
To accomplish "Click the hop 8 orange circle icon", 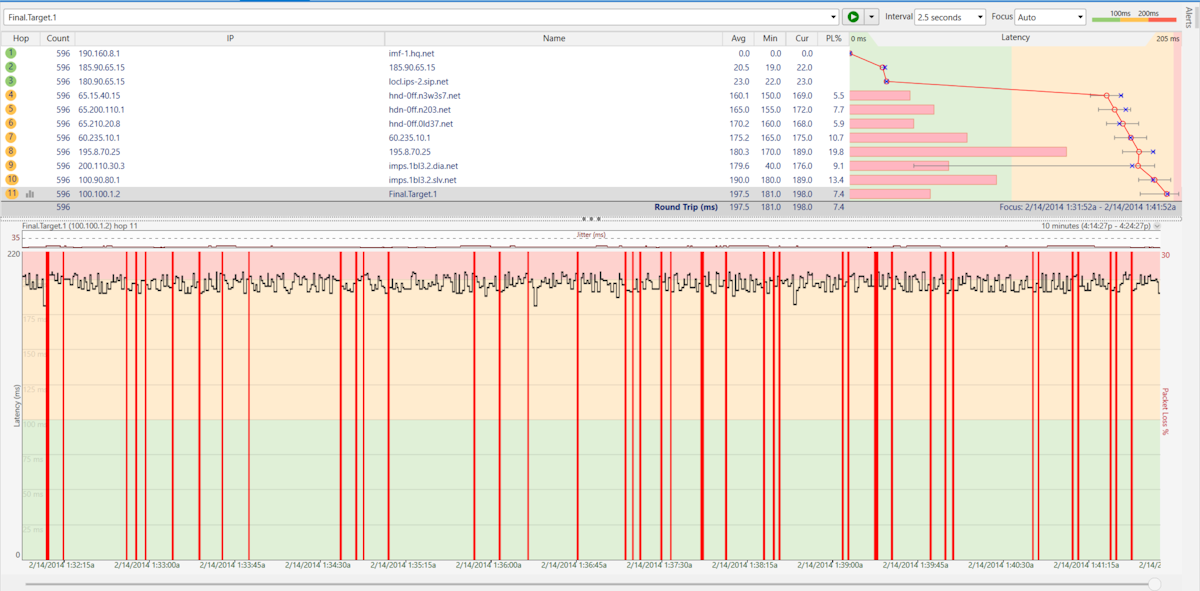I will 11,151.
